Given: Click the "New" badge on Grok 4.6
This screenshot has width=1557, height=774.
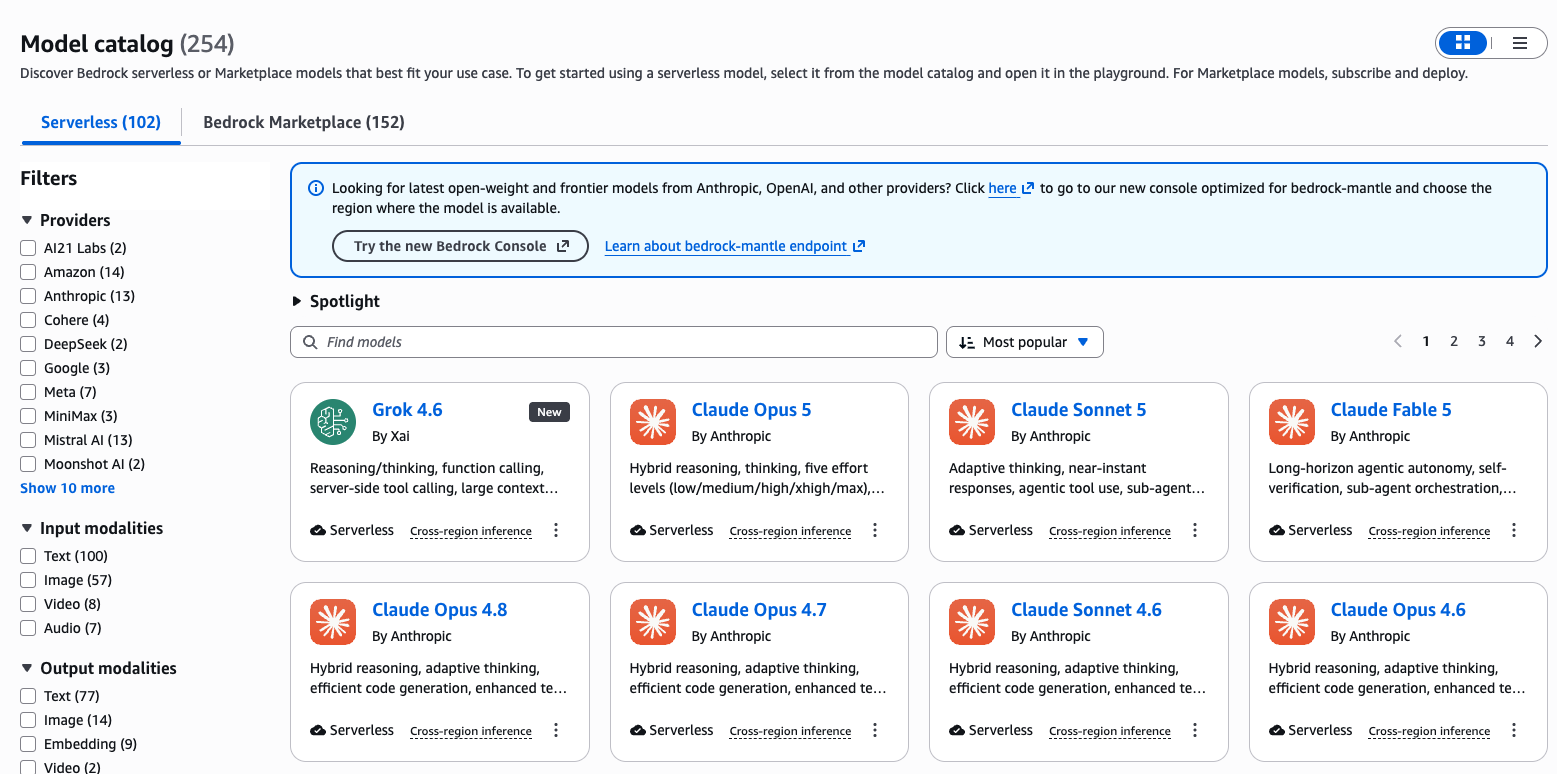Looking at the screenshot, I should coord(549,412).
